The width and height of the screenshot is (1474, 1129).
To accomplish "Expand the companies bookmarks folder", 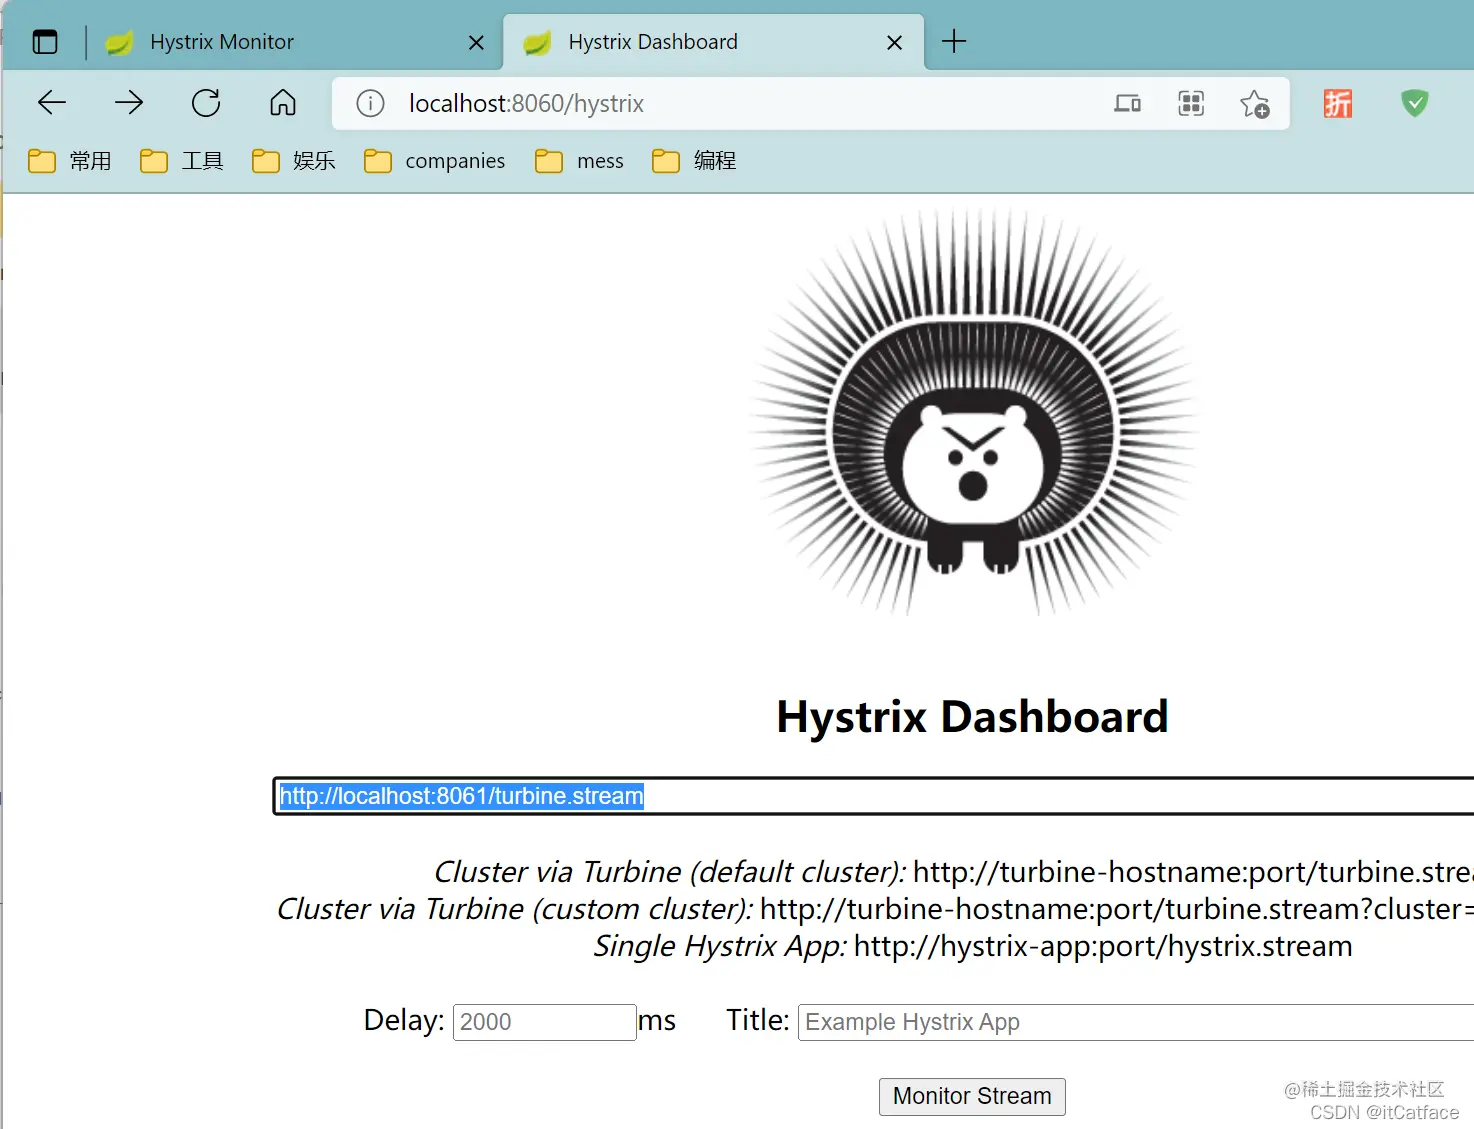I will [435, 161].
